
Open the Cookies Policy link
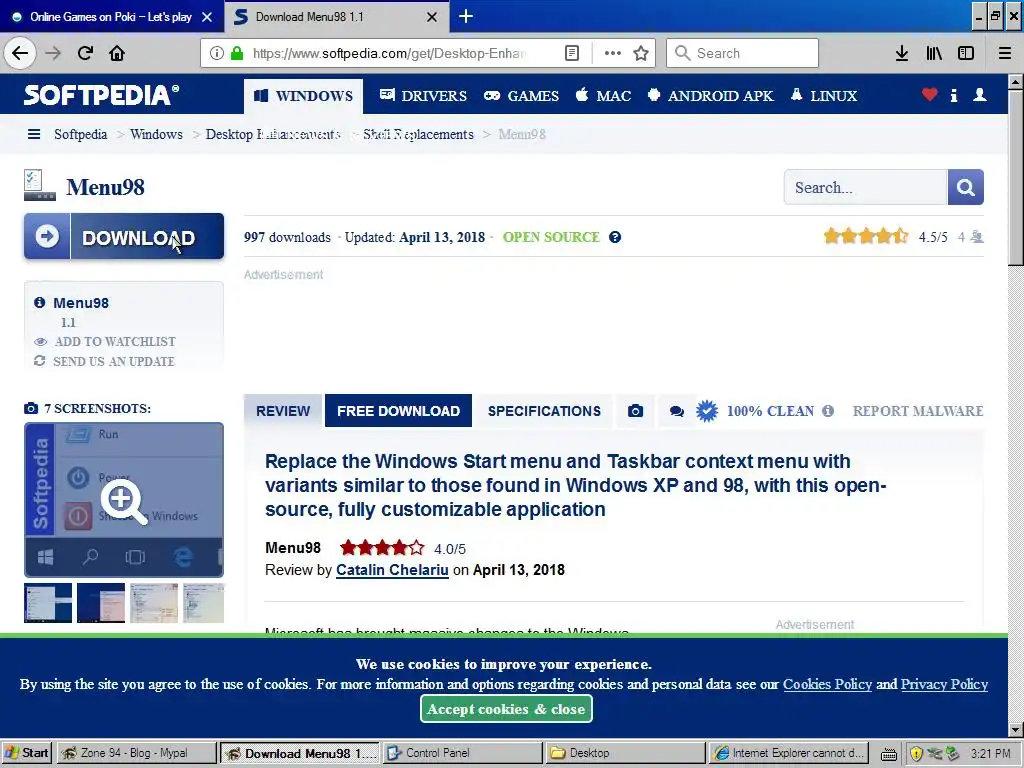[827, 684]
